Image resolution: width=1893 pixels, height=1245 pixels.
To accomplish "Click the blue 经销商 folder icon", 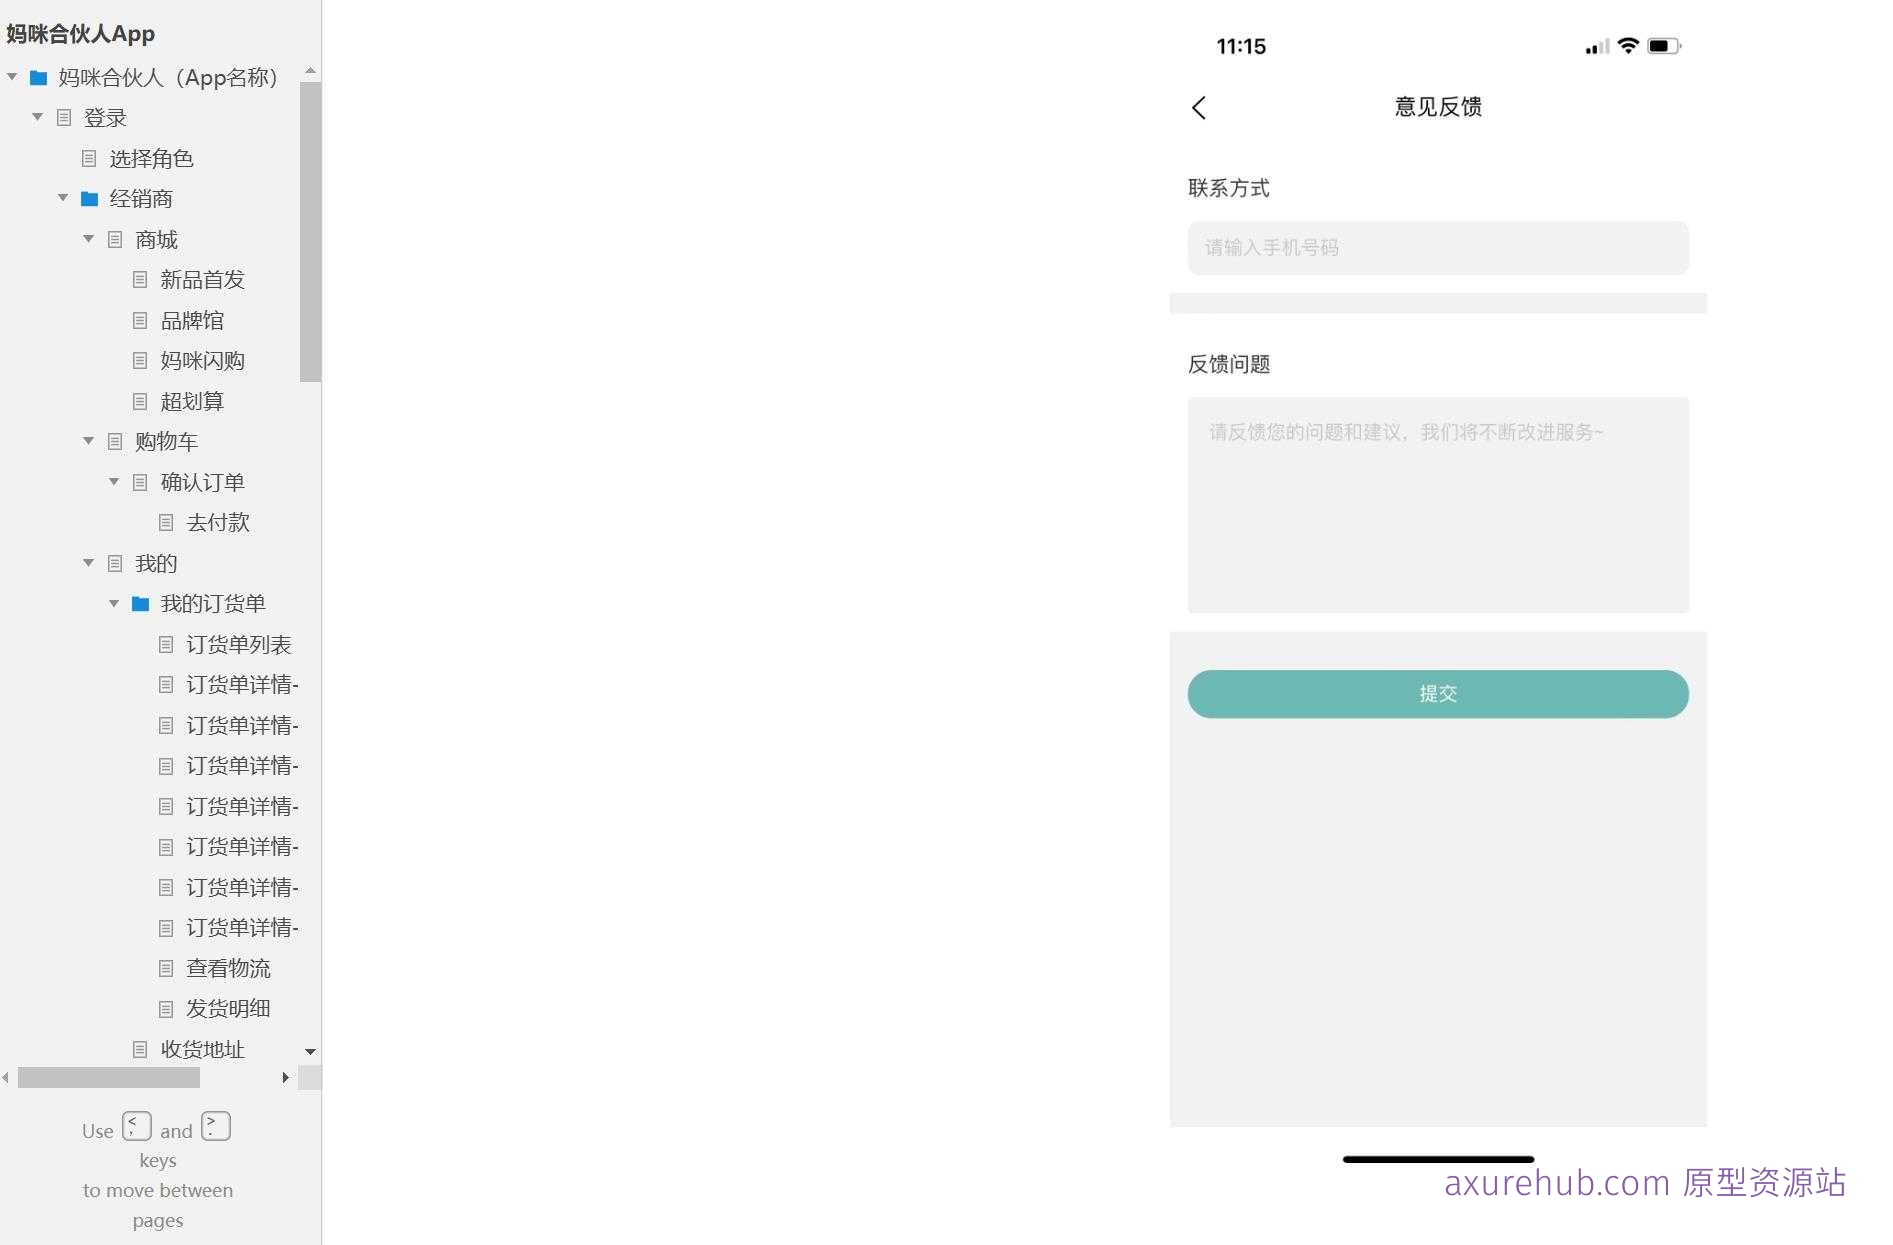I will [x=89, y=199].
